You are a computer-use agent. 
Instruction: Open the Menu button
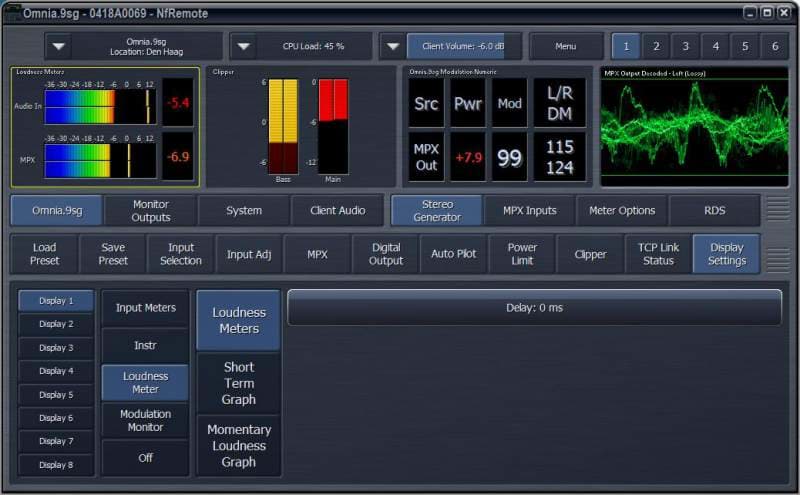[x=566, y=46]
